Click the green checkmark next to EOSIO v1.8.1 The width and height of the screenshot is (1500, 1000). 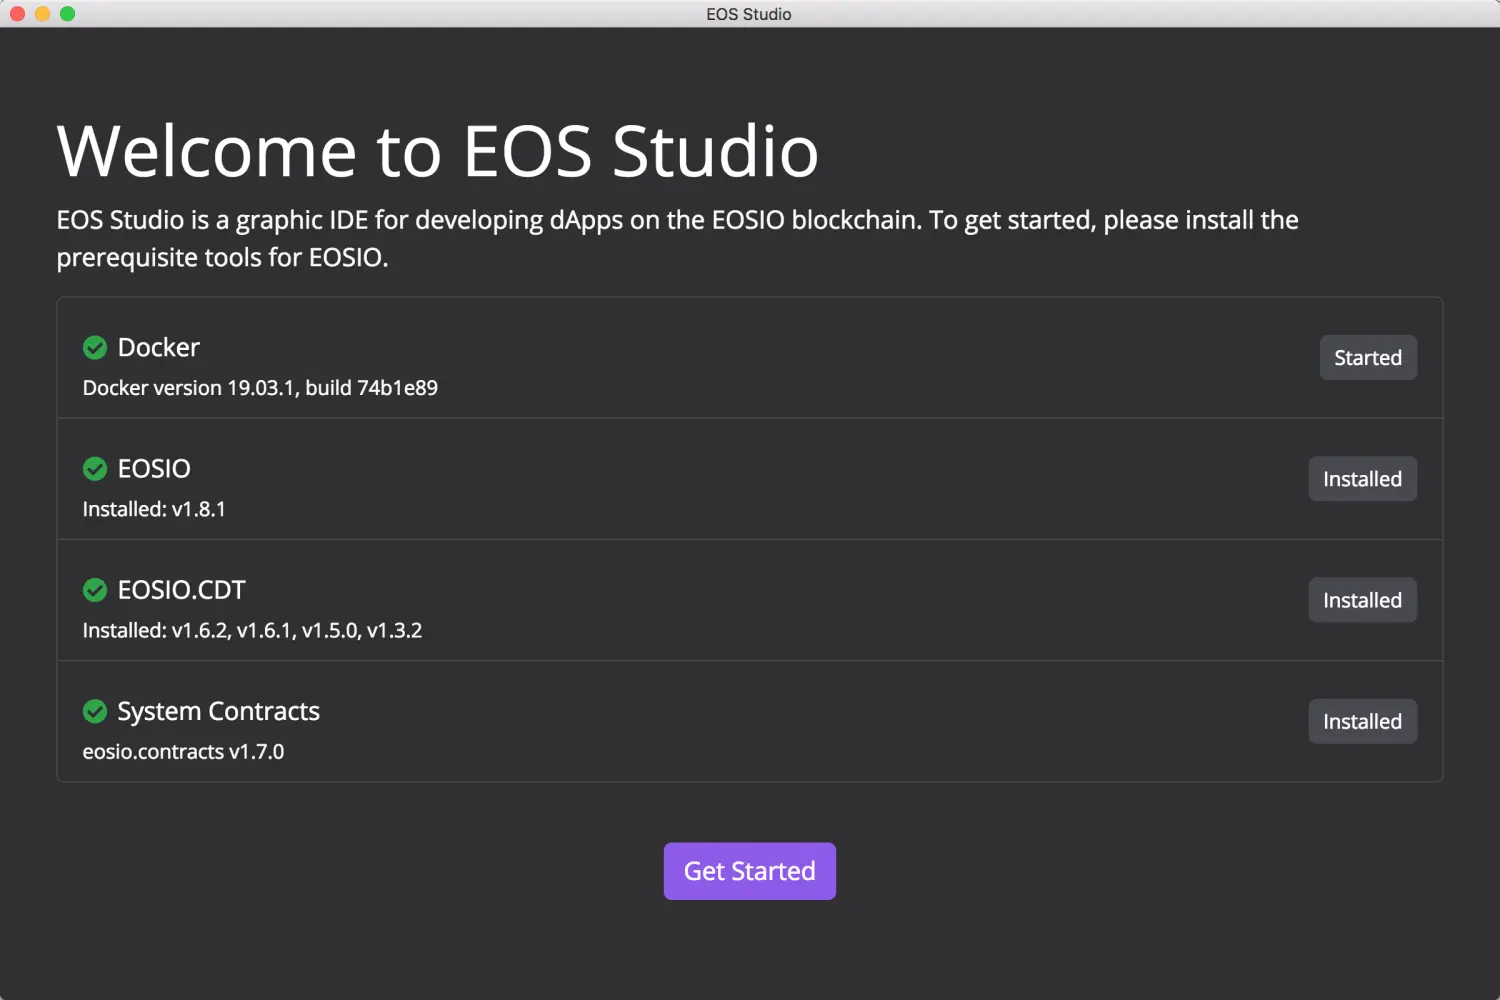(95, 469)
